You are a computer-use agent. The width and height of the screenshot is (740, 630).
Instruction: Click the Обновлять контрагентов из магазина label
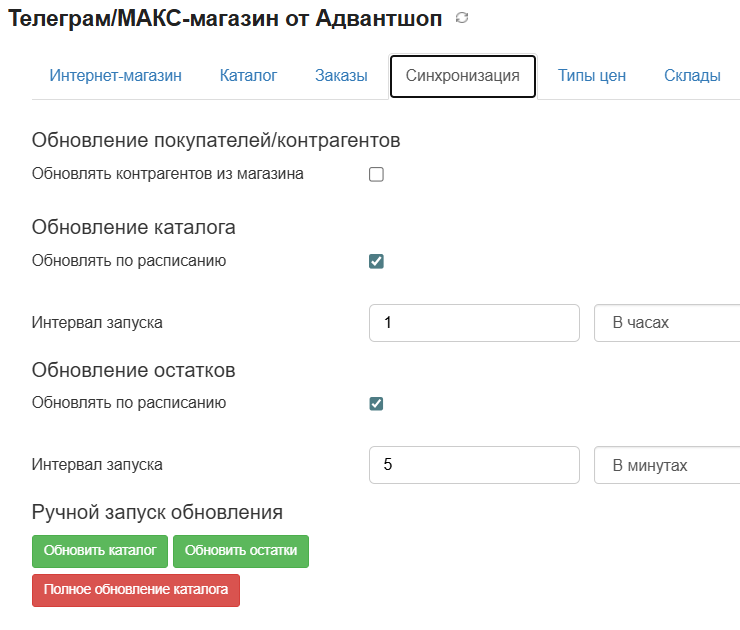(168, 174)
